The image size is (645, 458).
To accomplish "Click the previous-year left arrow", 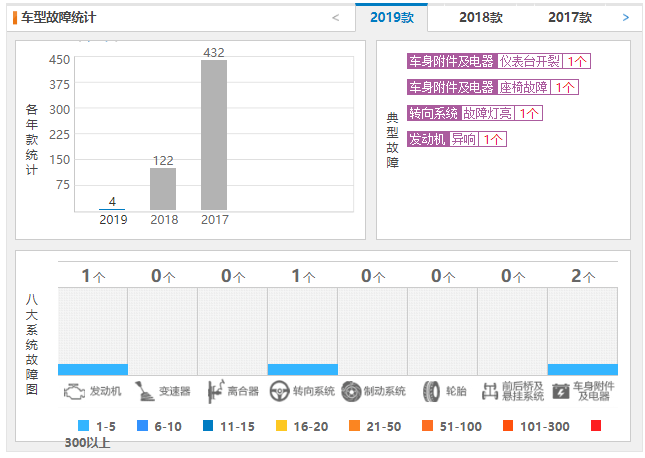I will point(336,18).
